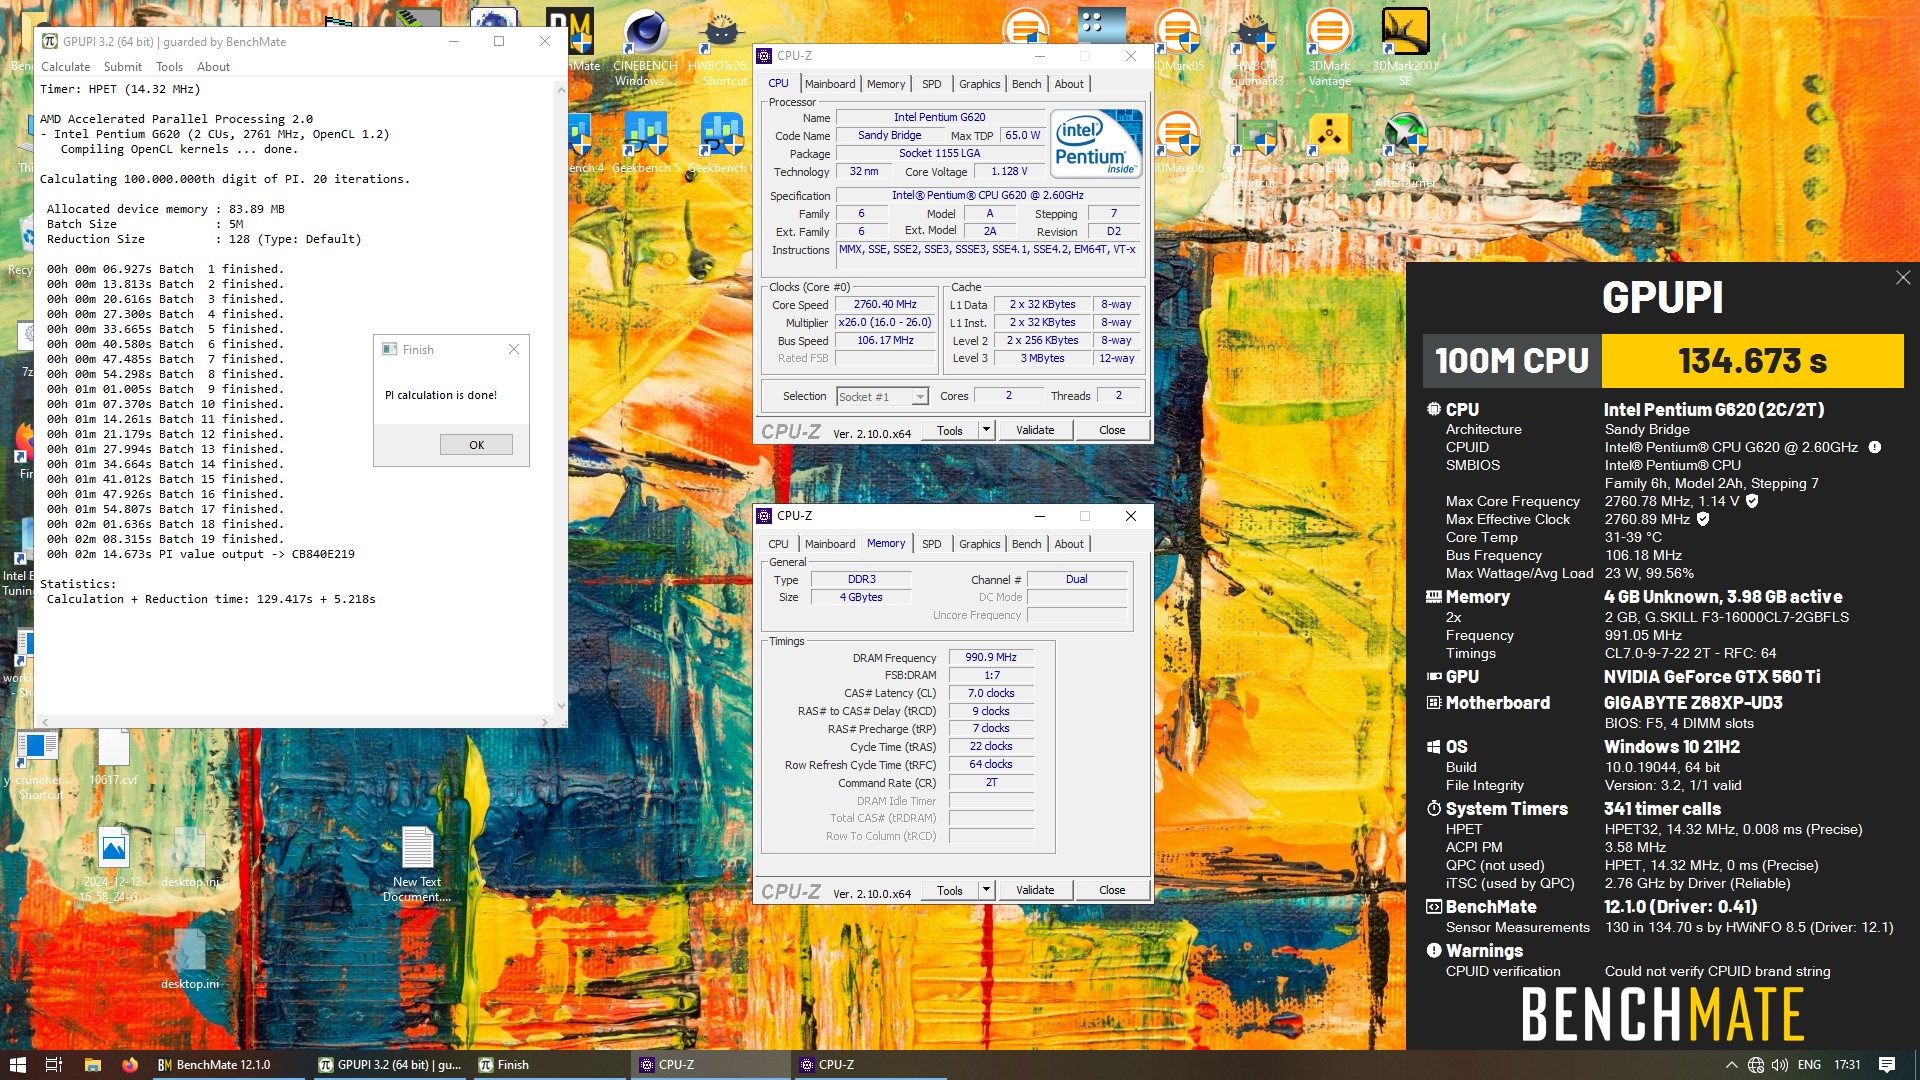Open the Calculate menu in GPUPI
Viewport: 1920px width, 1080px height.
point(65,67)
